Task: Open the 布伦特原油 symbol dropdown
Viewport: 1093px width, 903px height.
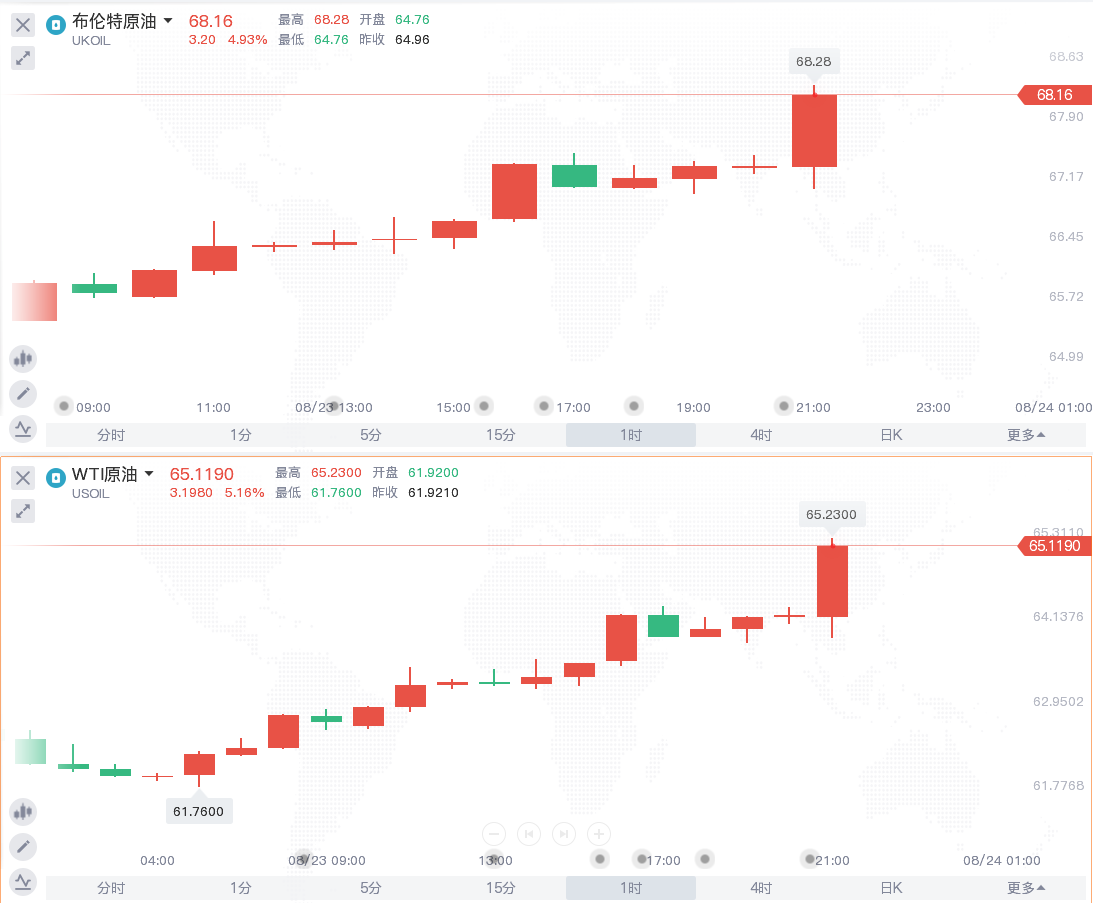Action: 167,21
